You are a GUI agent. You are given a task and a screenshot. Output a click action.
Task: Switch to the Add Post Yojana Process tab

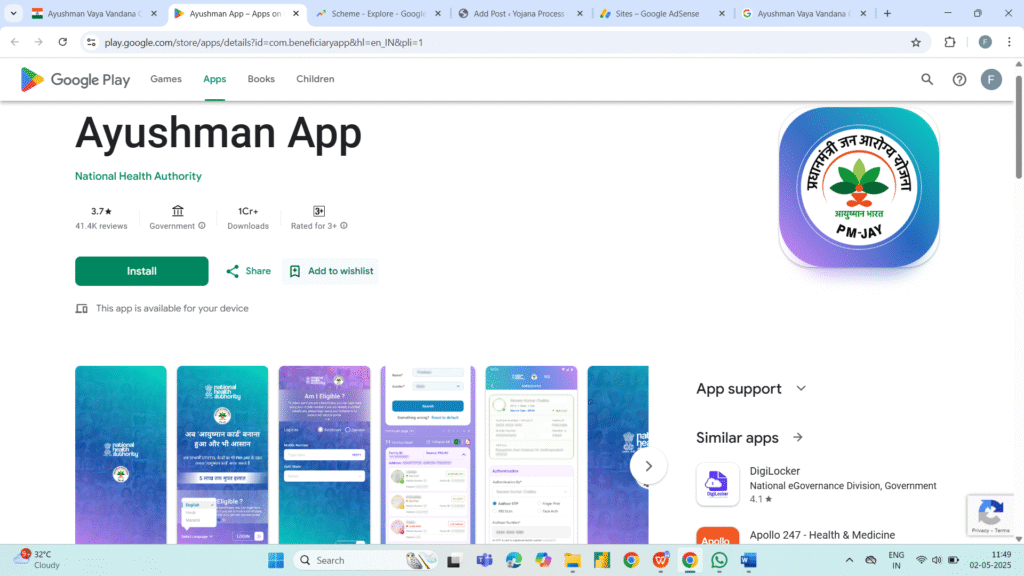coord(520,13)
